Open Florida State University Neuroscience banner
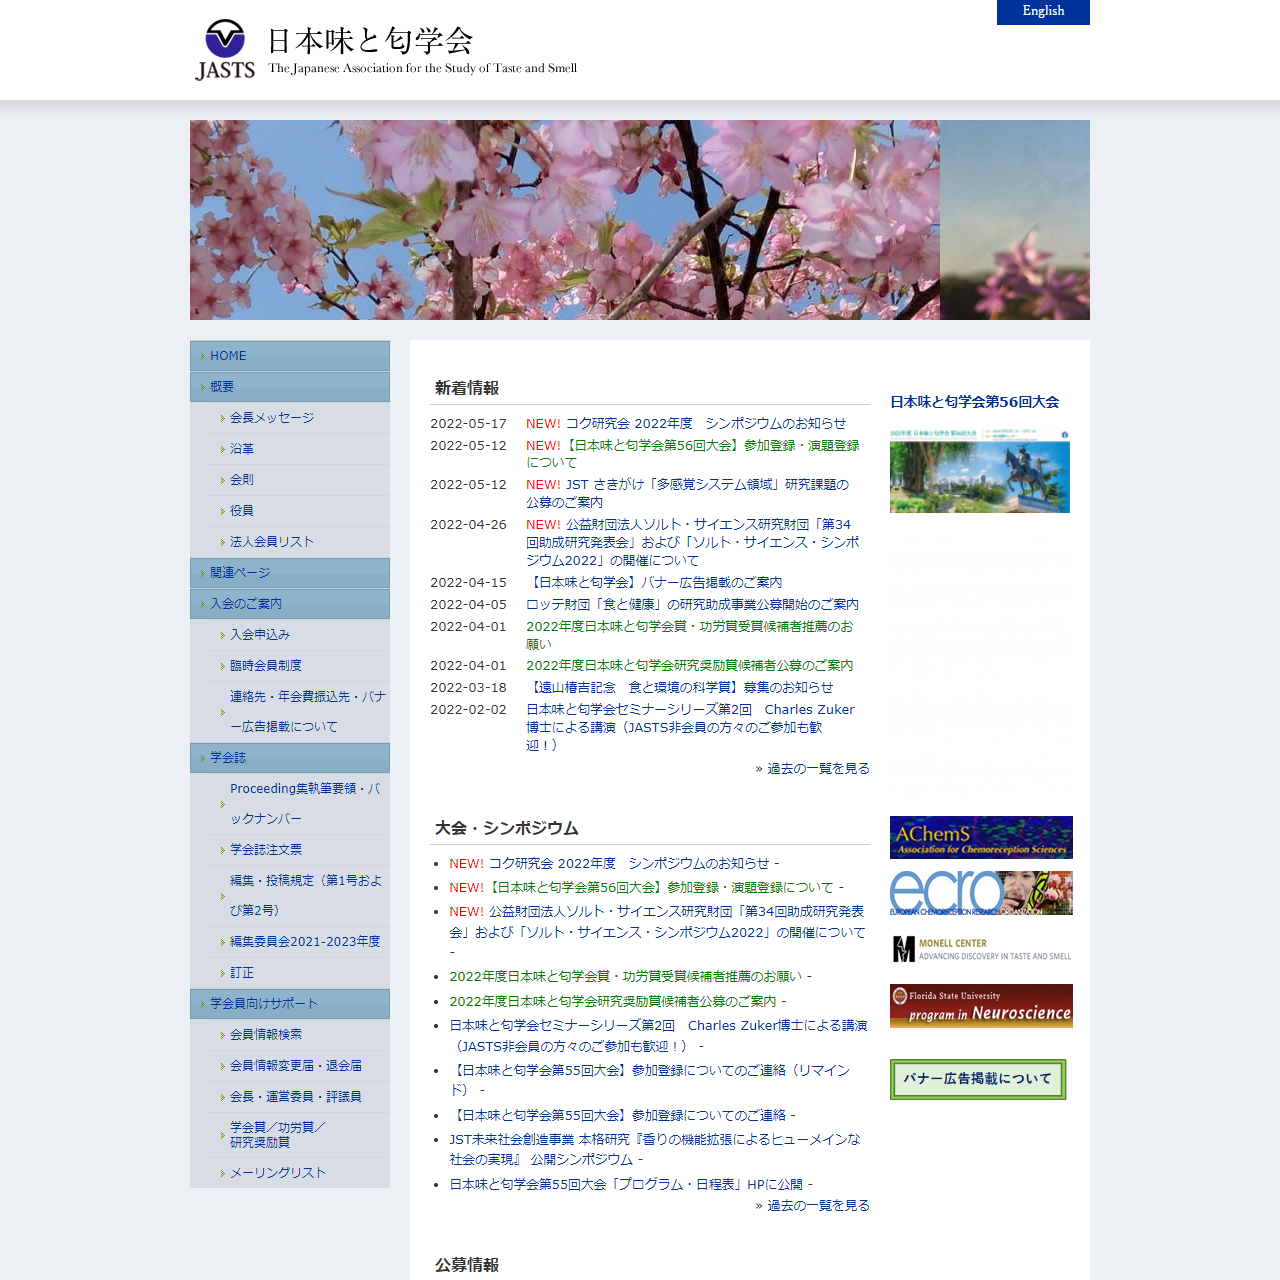This screenshot has height=1280, width=1280. [x=980, y=1005]
